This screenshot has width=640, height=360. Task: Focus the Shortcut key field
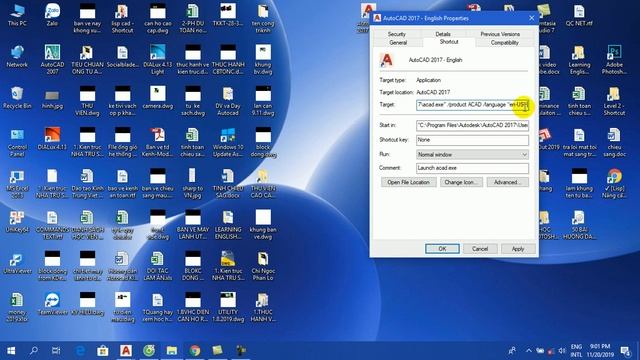(472, 140)
